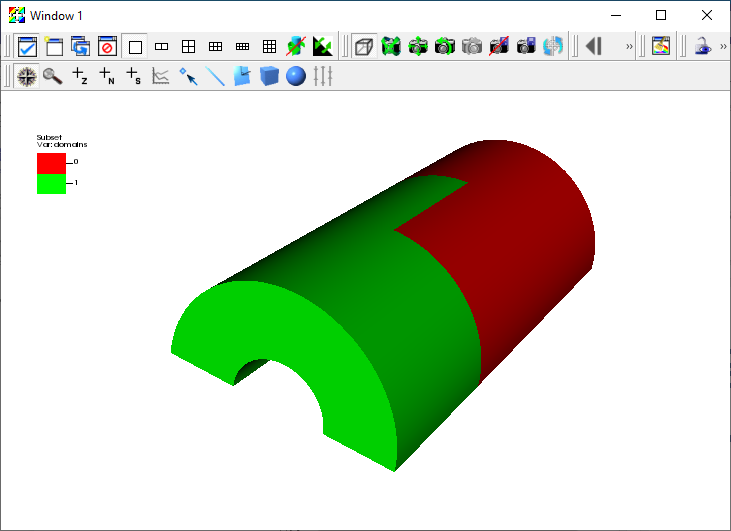Close Window 1

click(x=707, y=15)
